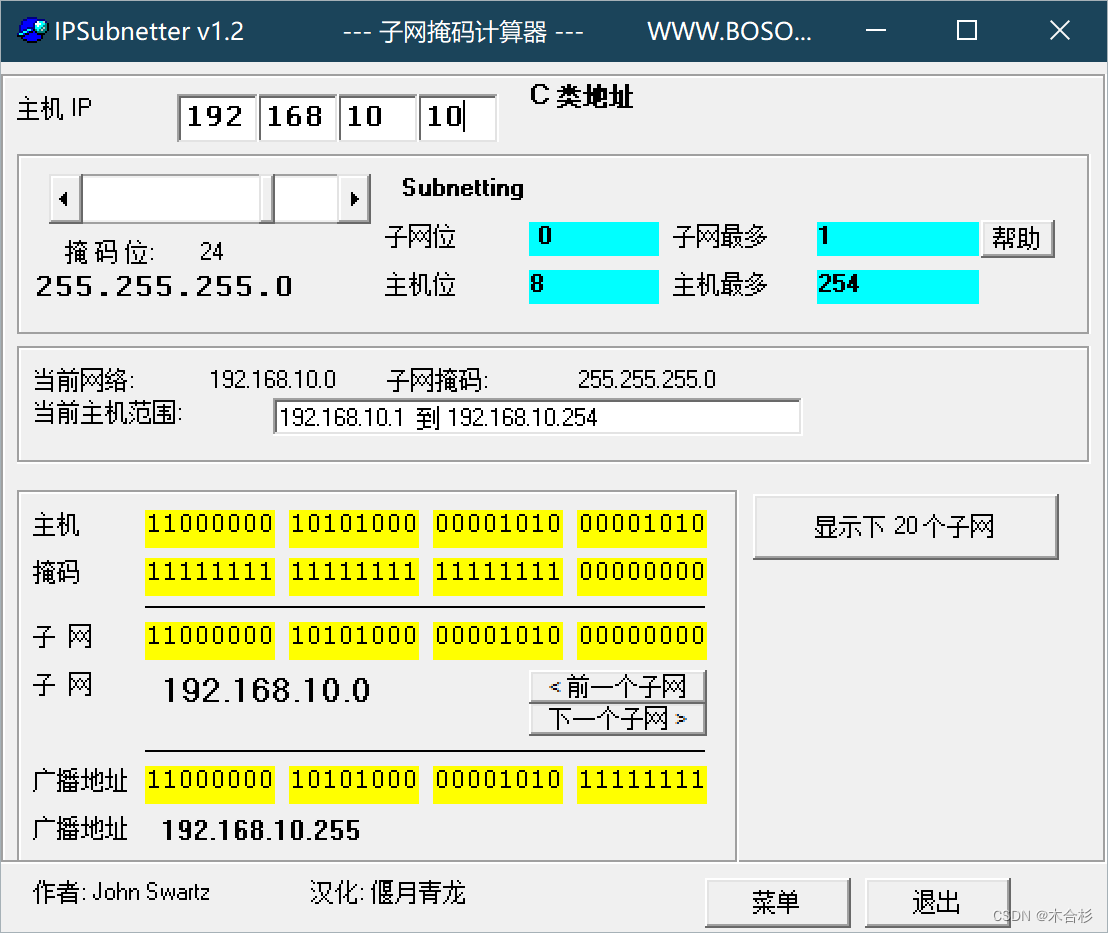Close the IPSubnetter window
Screen dimensions: 1108x933
(1059, 30)
